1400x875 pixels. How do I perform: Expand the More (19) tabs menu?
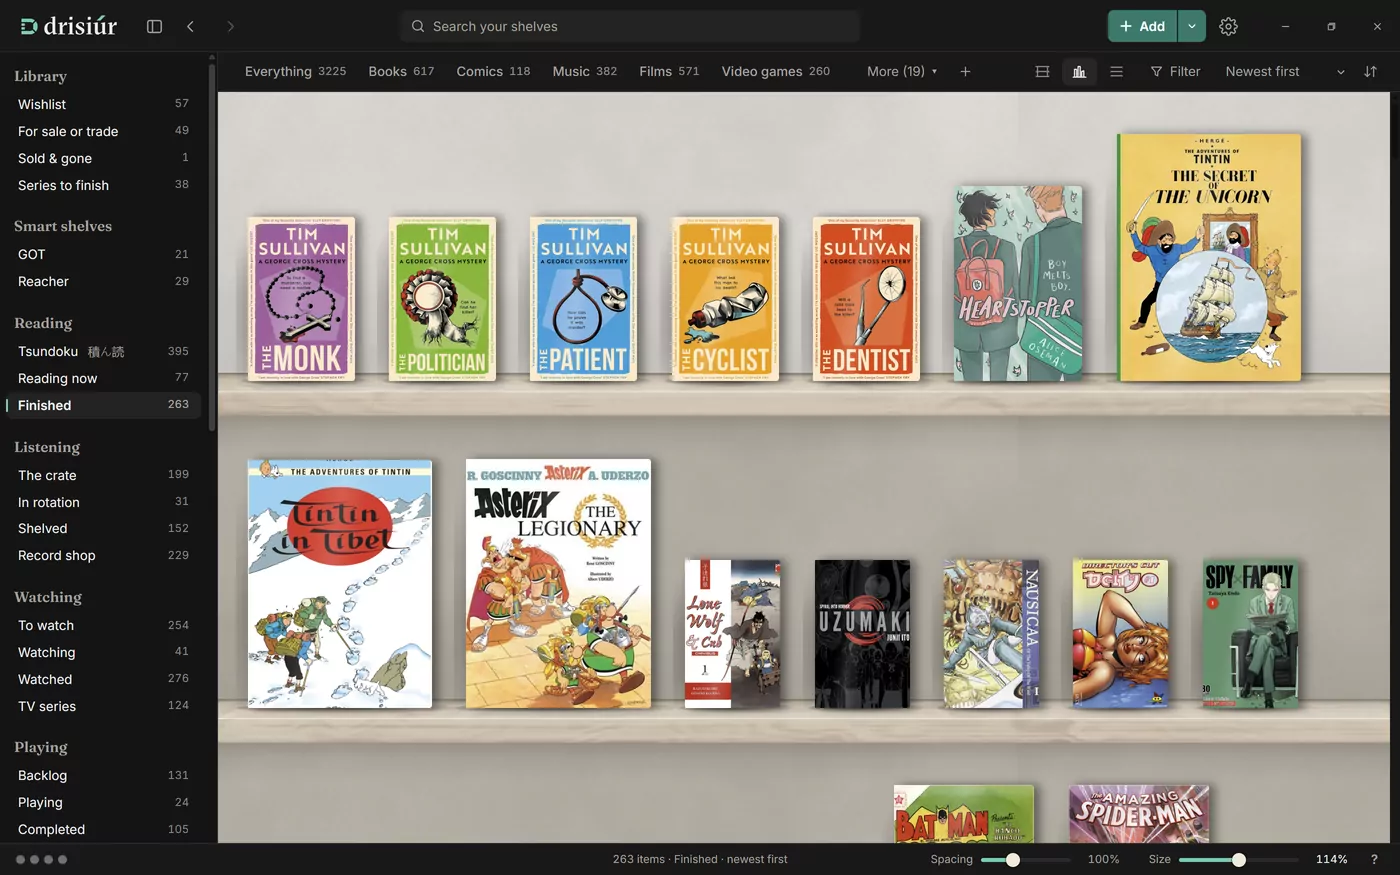pos(902,71)
